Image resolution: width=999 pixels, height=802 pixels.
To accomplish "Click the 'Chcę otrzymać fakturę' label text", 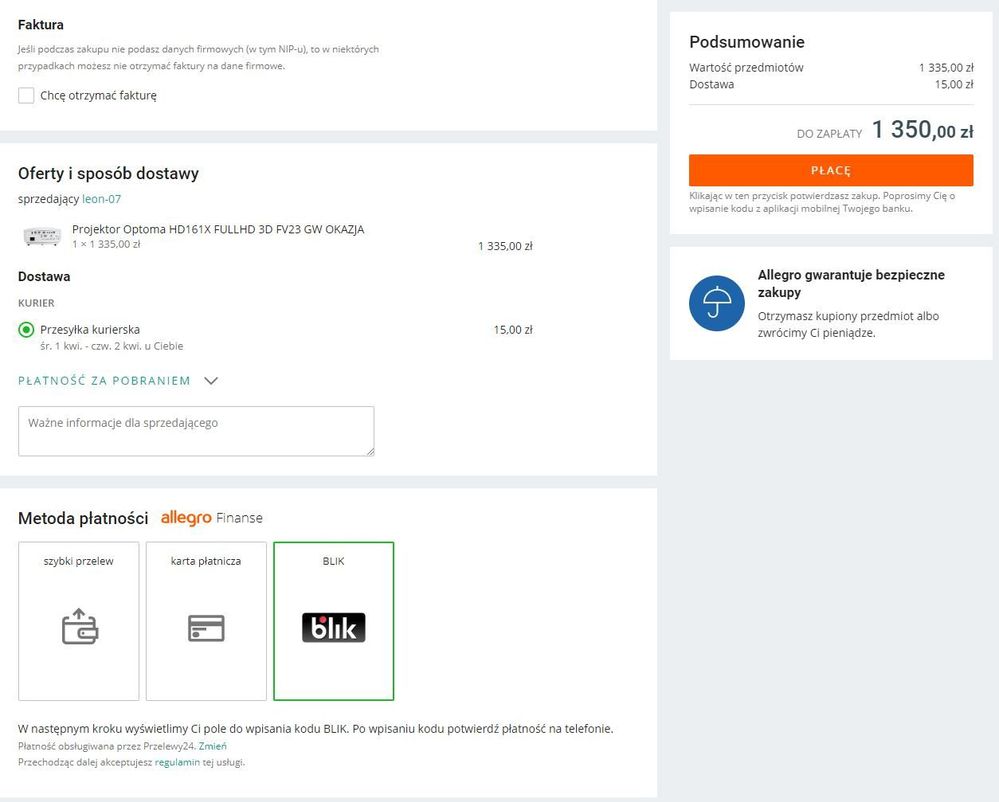I will 98,96.
